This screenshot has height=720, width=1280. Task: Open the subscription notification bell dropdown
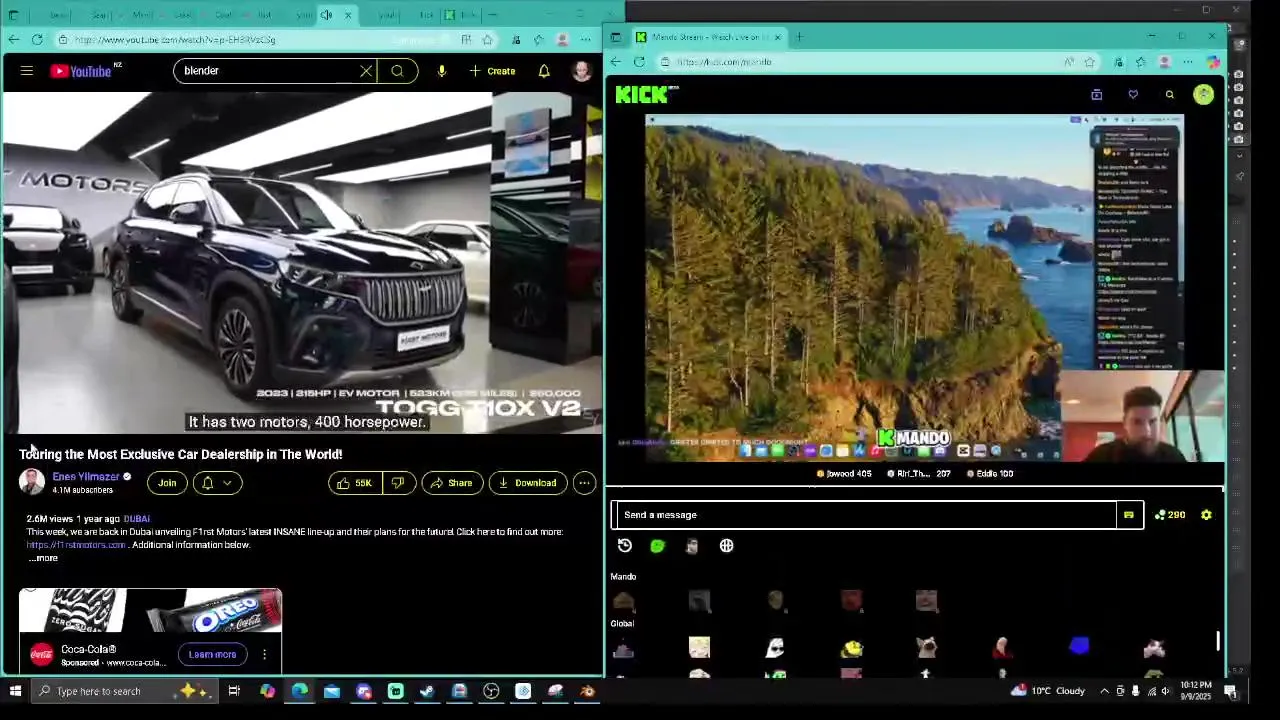[x=217, y=483]
